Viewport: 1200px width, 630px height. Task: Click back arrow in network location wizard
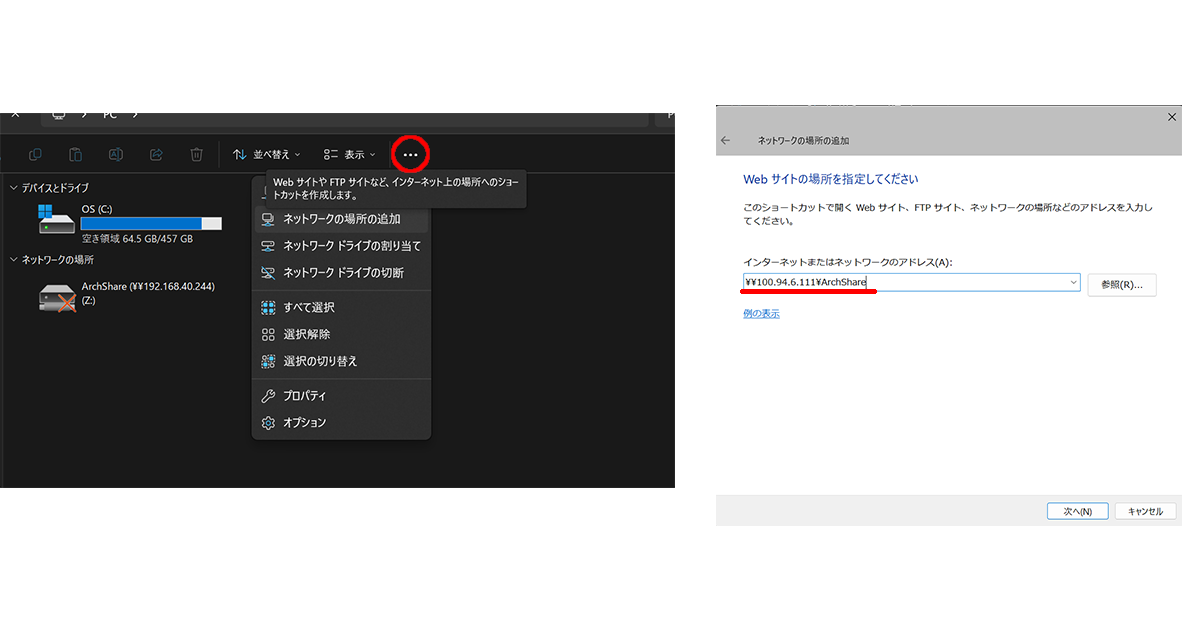[x=726, y=141]
